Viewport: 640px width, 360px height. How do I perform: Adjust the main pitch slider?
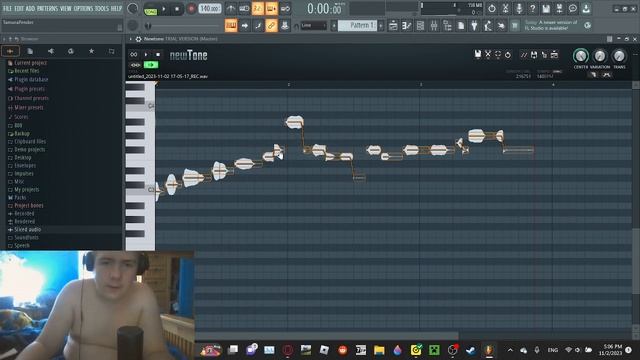[184, 26]
